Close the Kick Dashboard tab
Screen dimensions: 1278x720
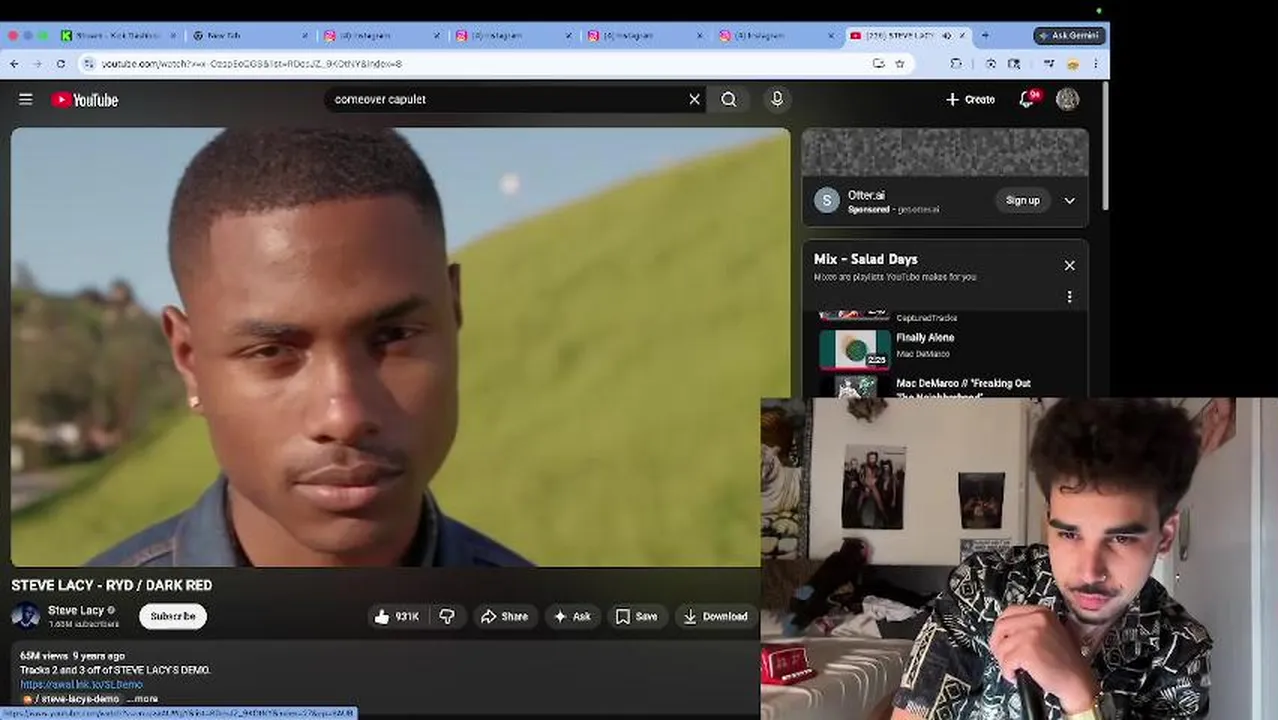[172, 35]
